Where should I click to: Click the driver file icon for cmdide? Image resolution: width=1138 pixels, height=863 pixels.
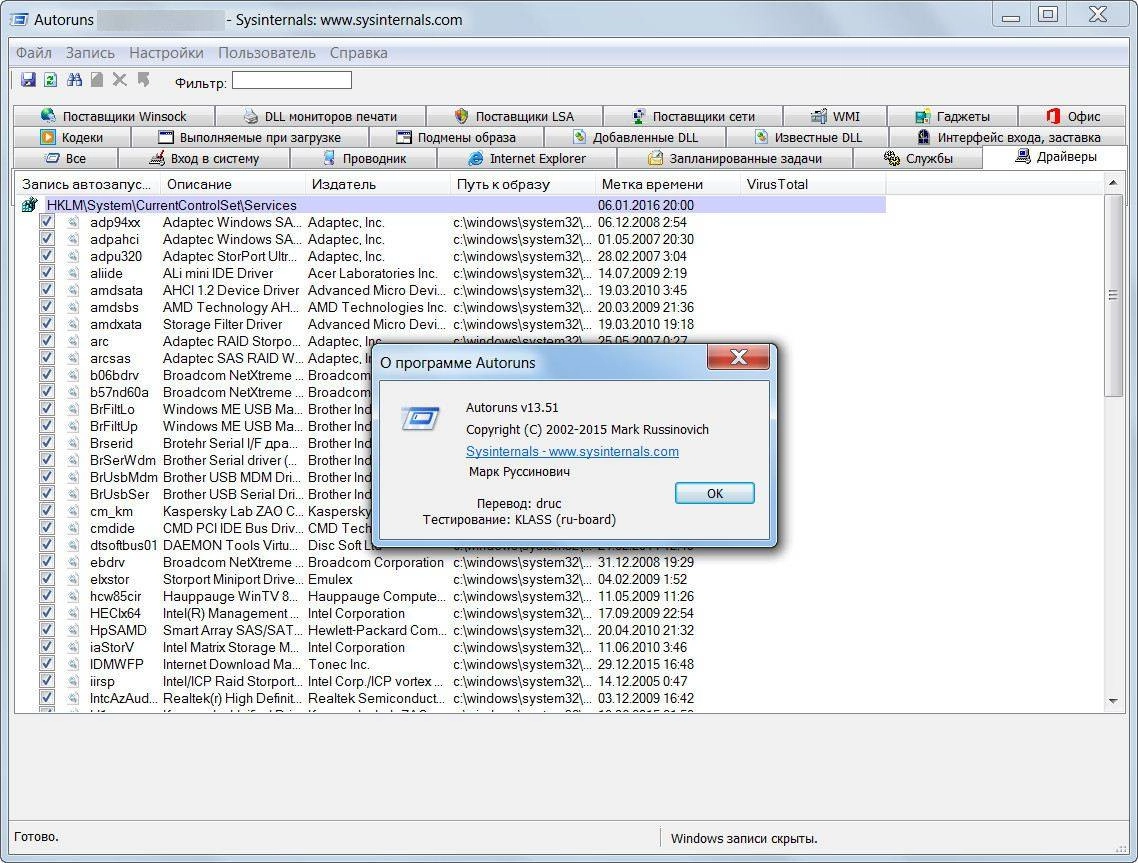tap(73, 528)
